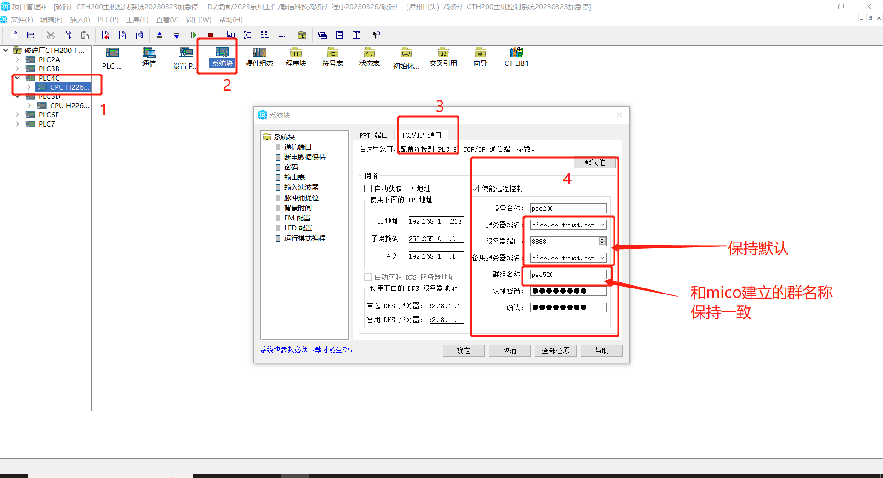Open the 符号表 symbol table folder icon
Image resolution: width=883 pixels, height=478 pixels.
pyautogui.click(x=332, y=57)
